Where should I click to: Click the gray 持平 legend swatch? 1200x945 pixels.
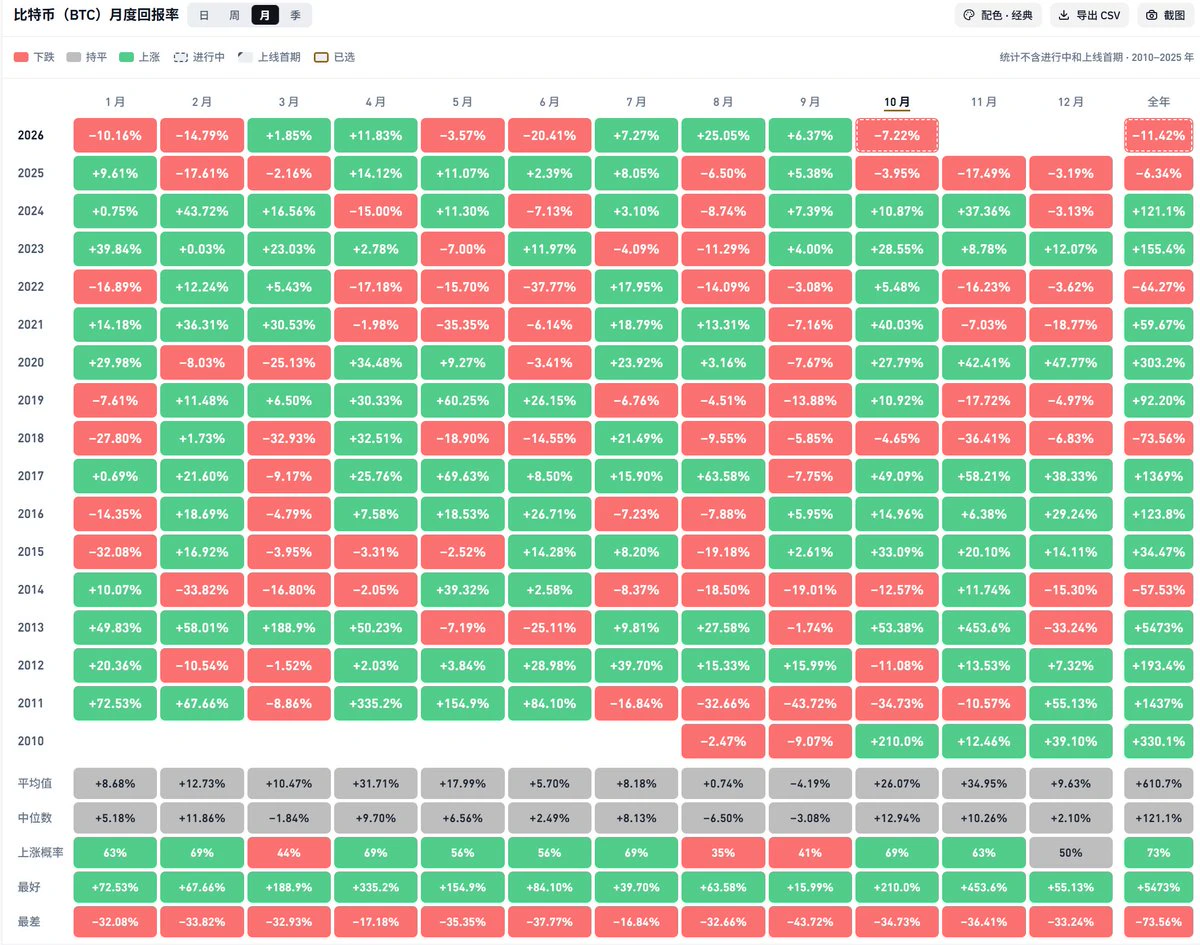click(x=73, y=57)
